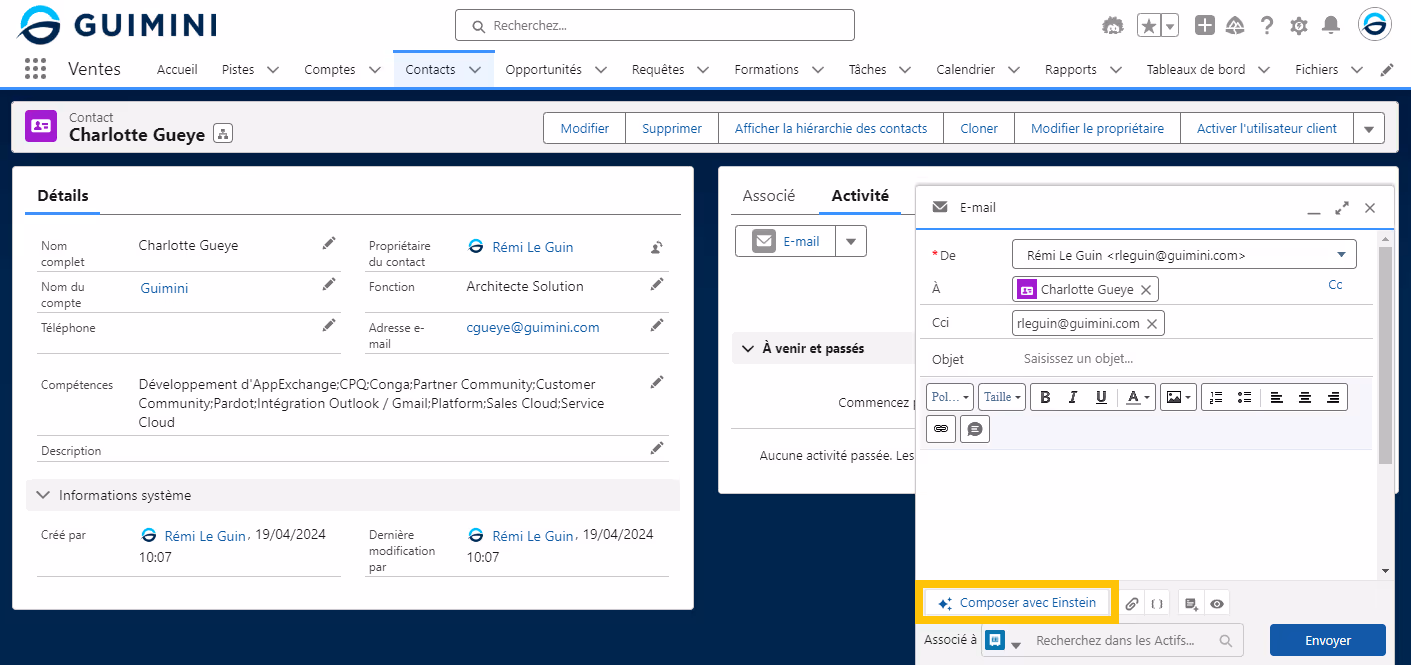Viewport: 1411px width, 665px height.
Task: Collapse the À venir et passés section
Action: click(x=747, y=349)
